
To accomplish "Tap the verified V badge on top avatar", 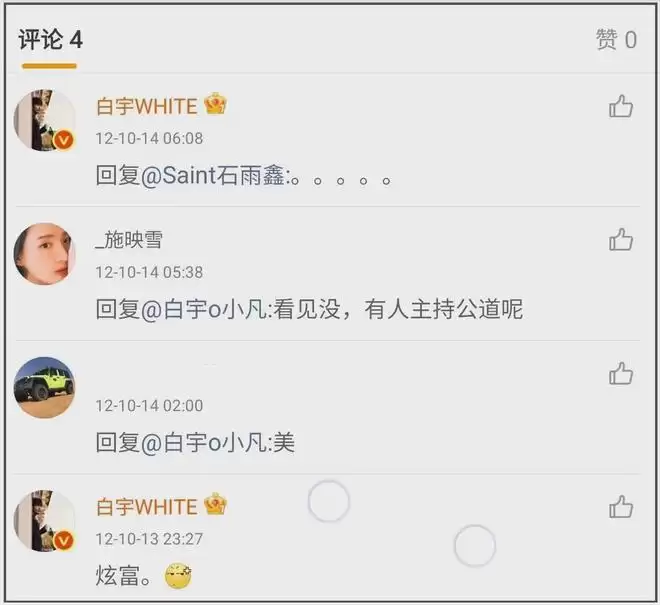I will tap(64, 140).
